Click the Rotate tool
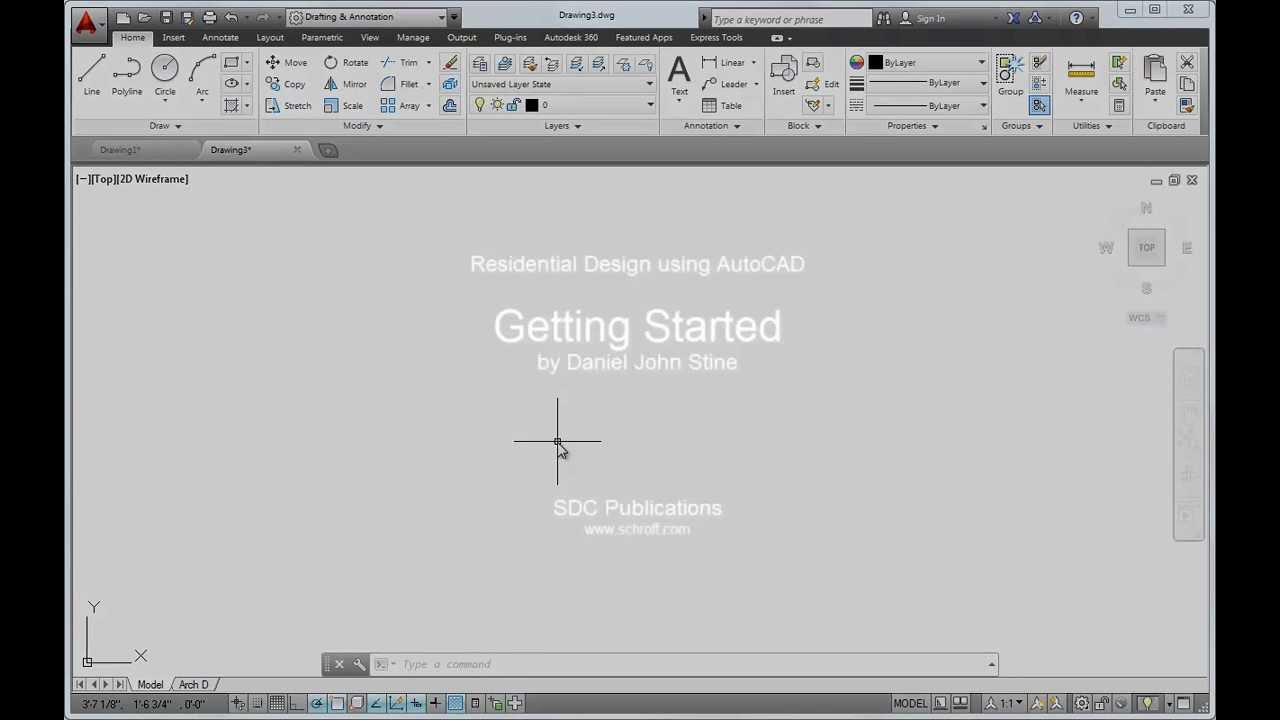Image resolution: width=1280 pixels, height=720 pixels. tap(346, 62)
